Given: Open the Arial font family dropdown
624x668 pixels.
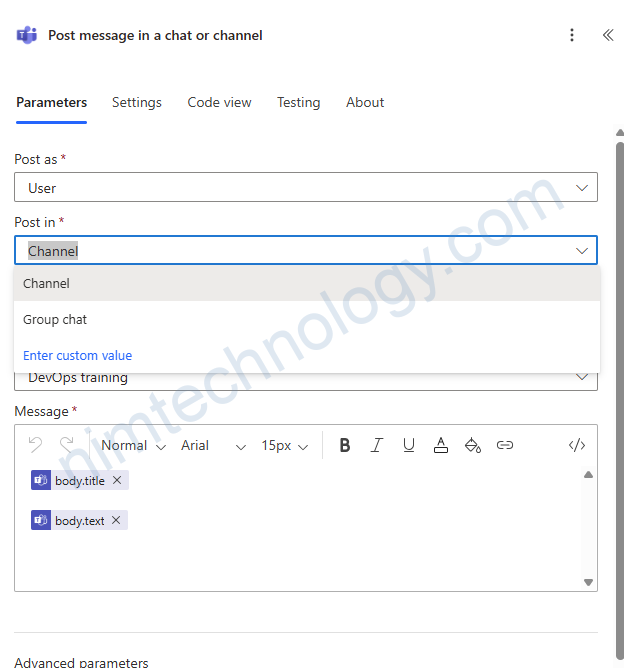Looking at the screenshot, I should click(x=213, y=446).
